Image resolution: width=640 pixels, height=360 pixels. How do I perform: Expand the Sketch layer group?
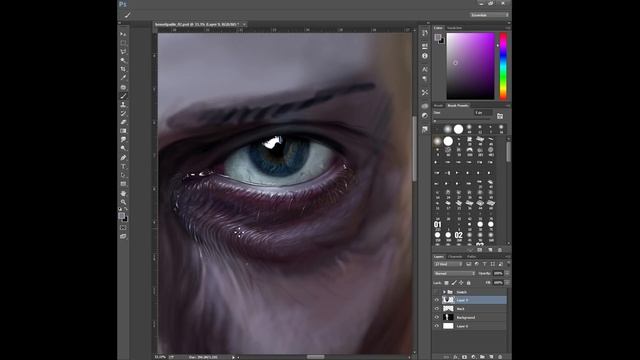tap(444, 292)
